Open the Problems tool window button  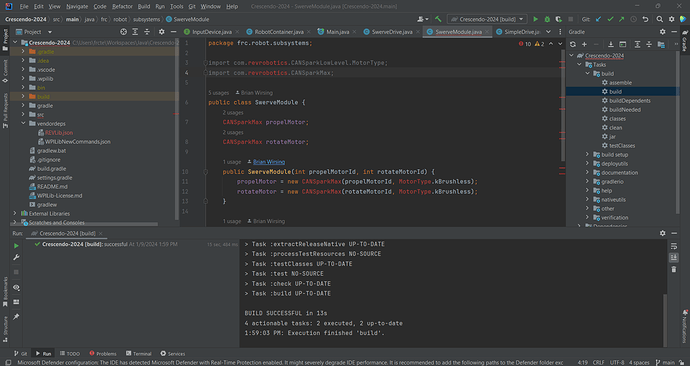pos(103,354)
